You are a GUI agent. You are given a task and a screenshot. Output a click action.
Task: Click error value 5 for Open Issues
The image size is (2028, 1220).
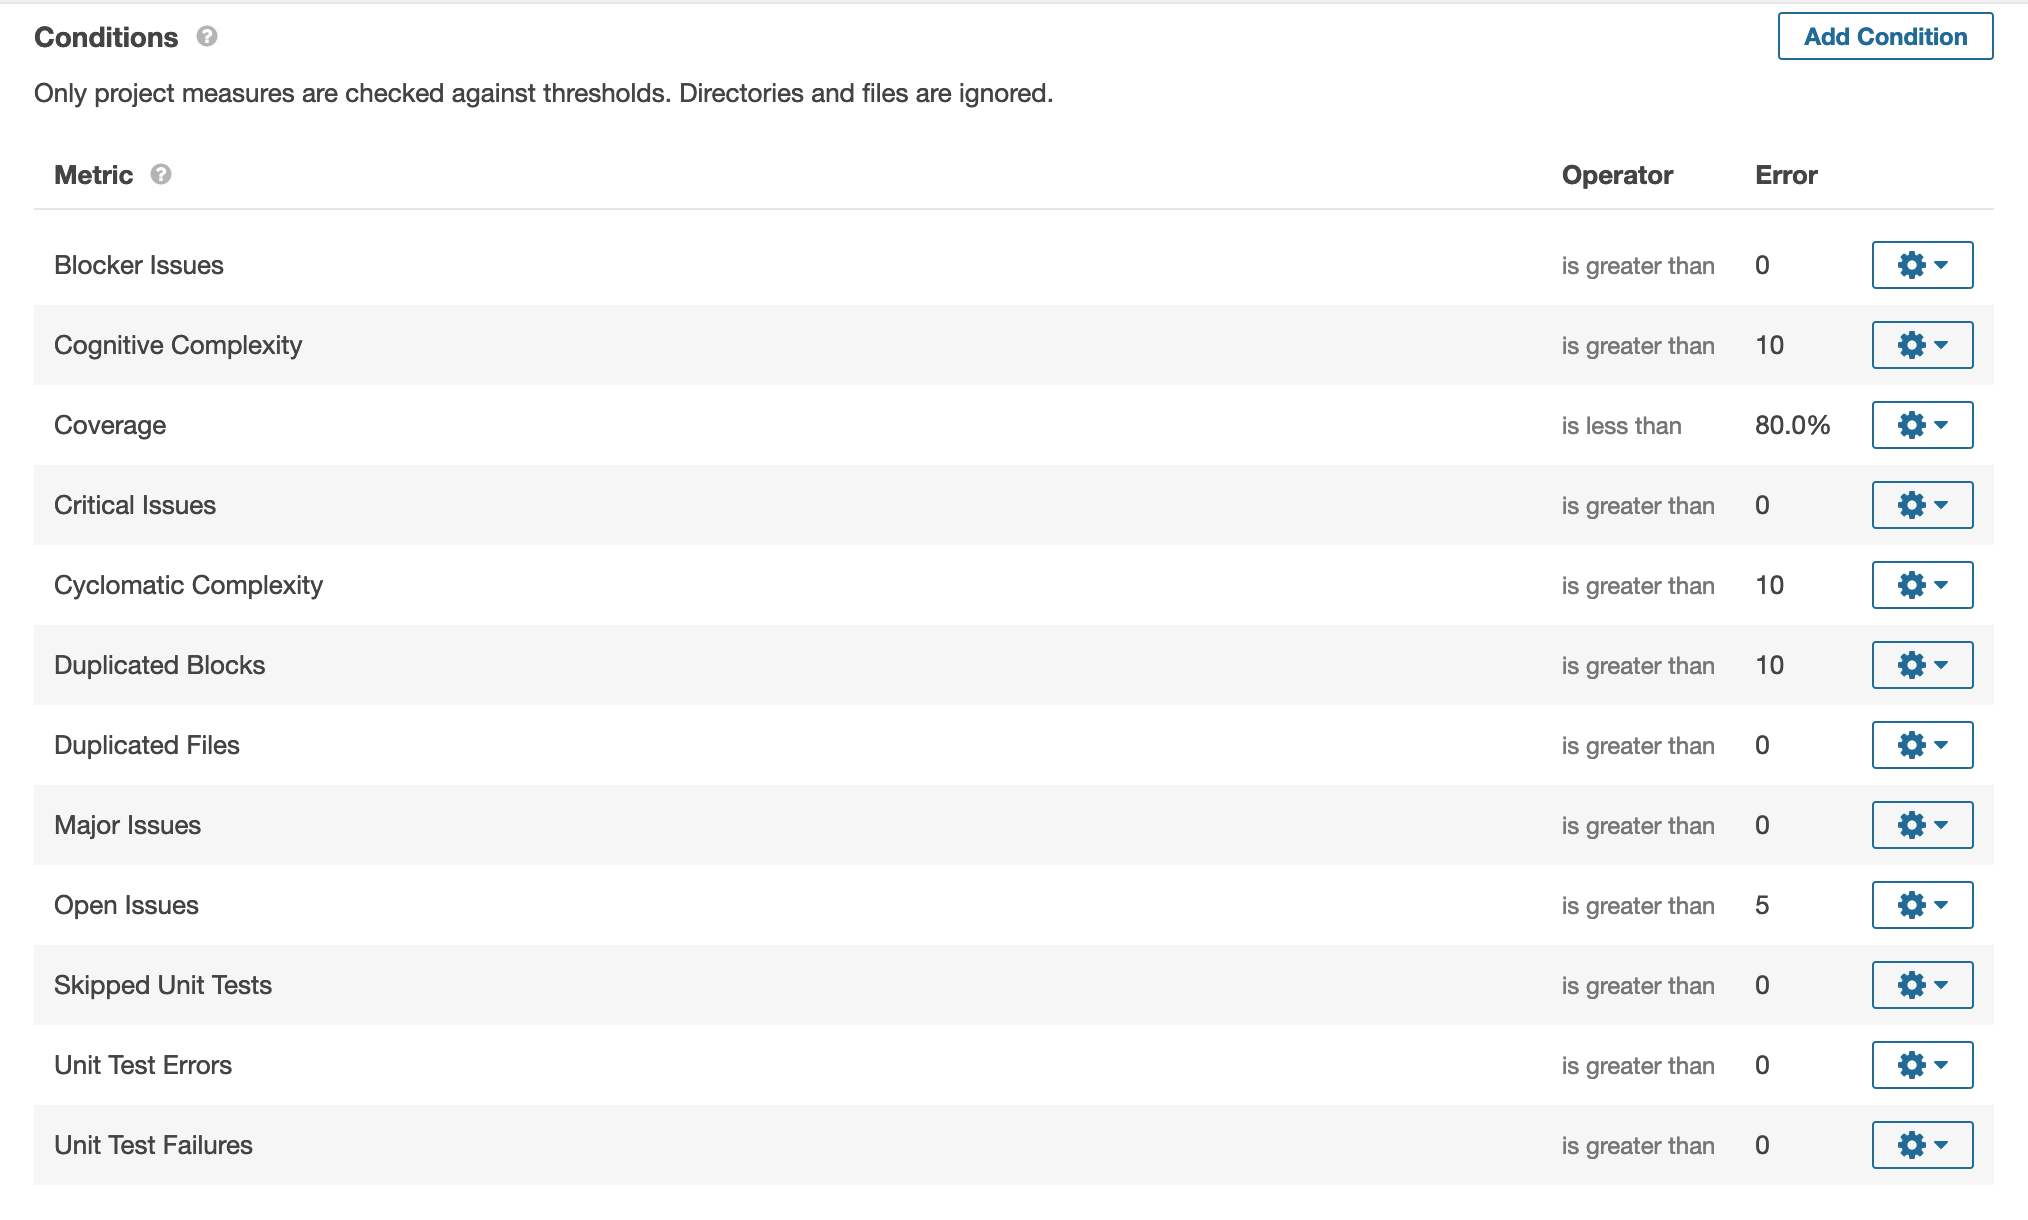[x=1762, y=905]
